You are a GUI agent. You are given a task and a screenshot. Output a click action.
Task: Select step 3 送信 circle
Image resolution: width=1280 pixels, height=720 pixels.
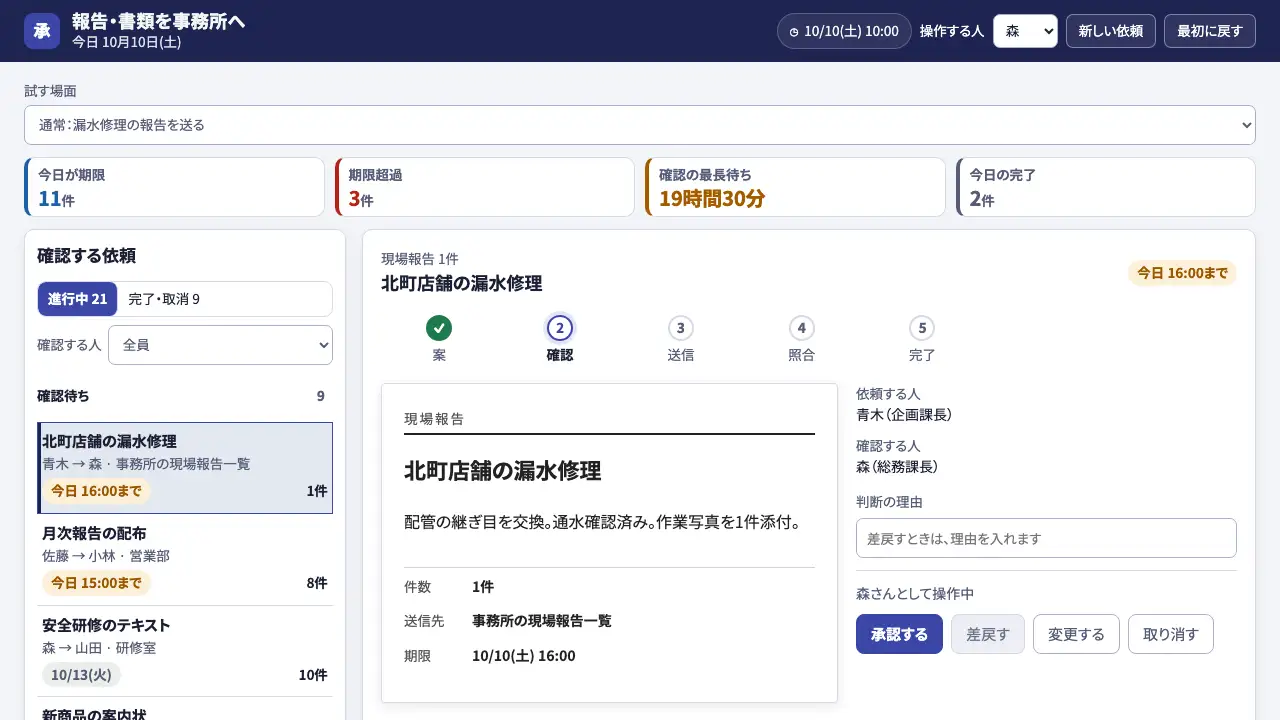coord(681,328)
